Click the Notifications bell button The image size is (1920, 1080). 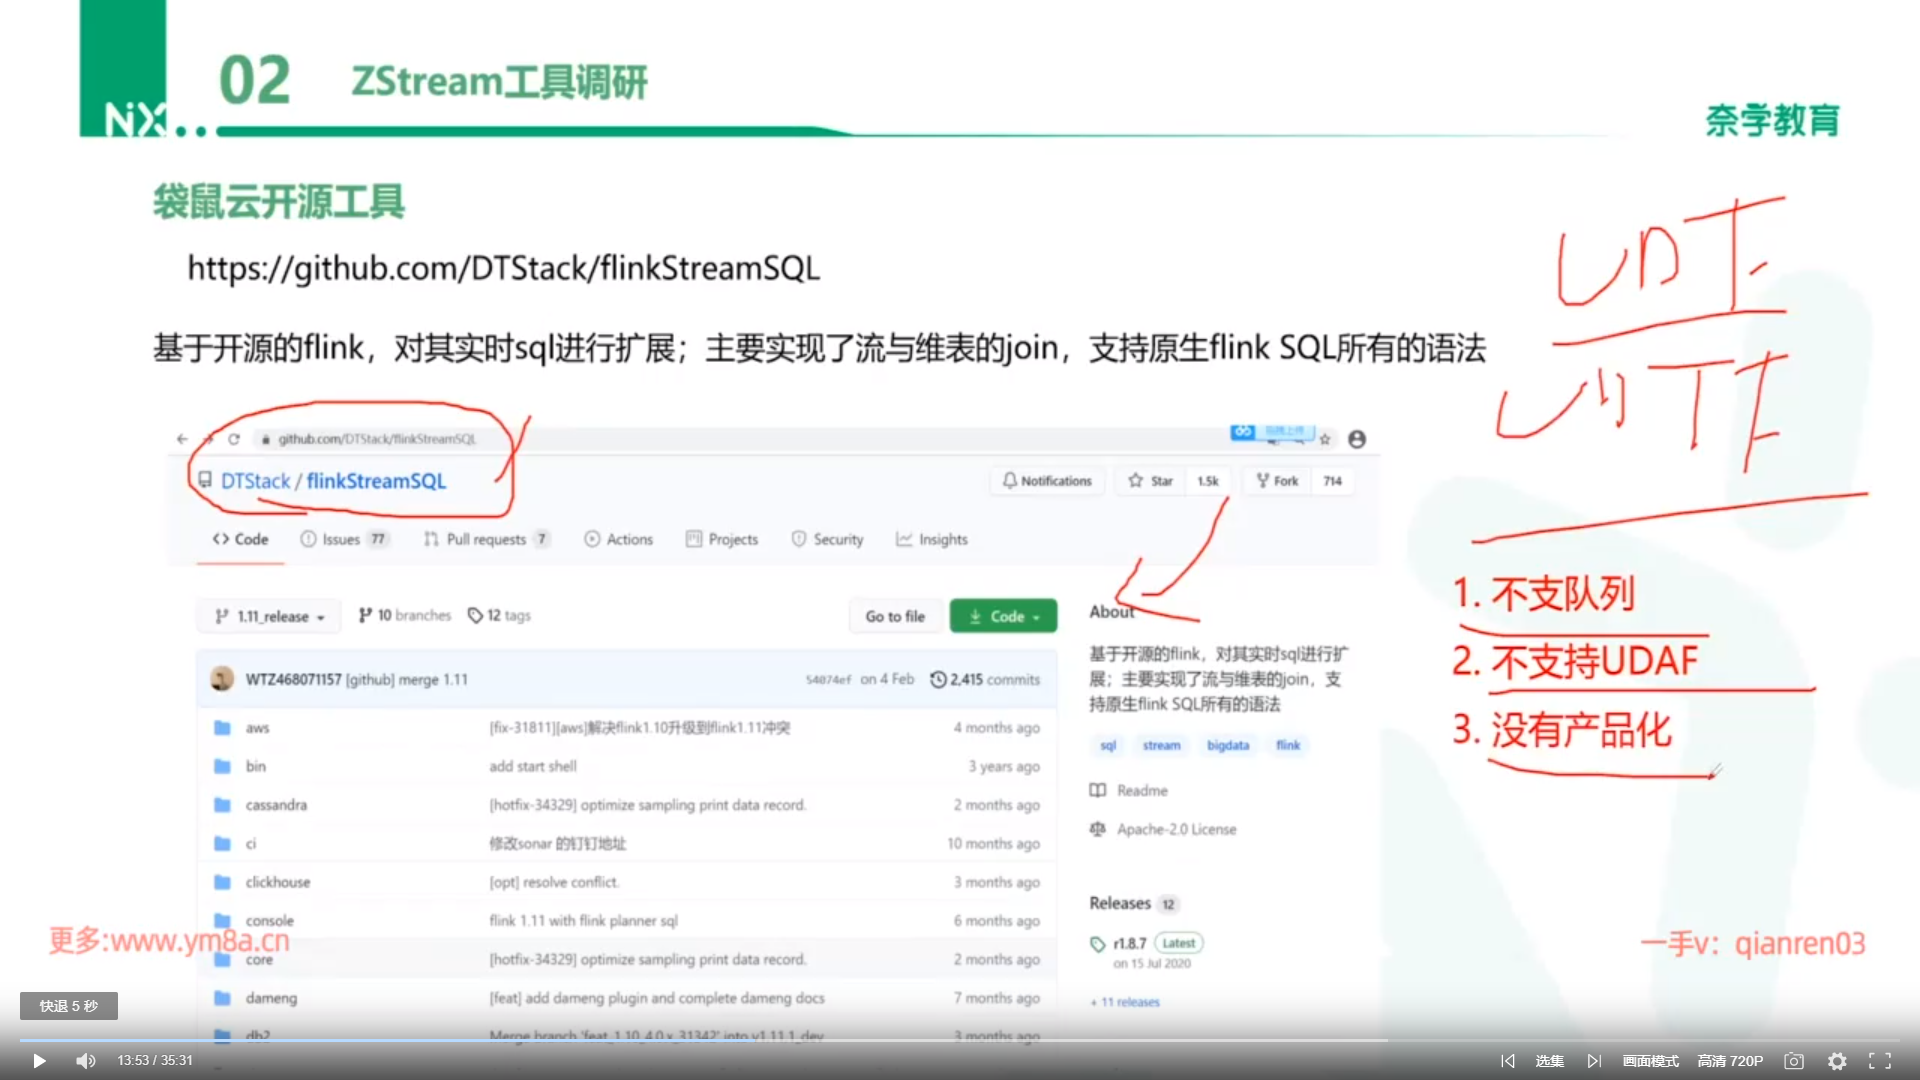coord(1047,481)
